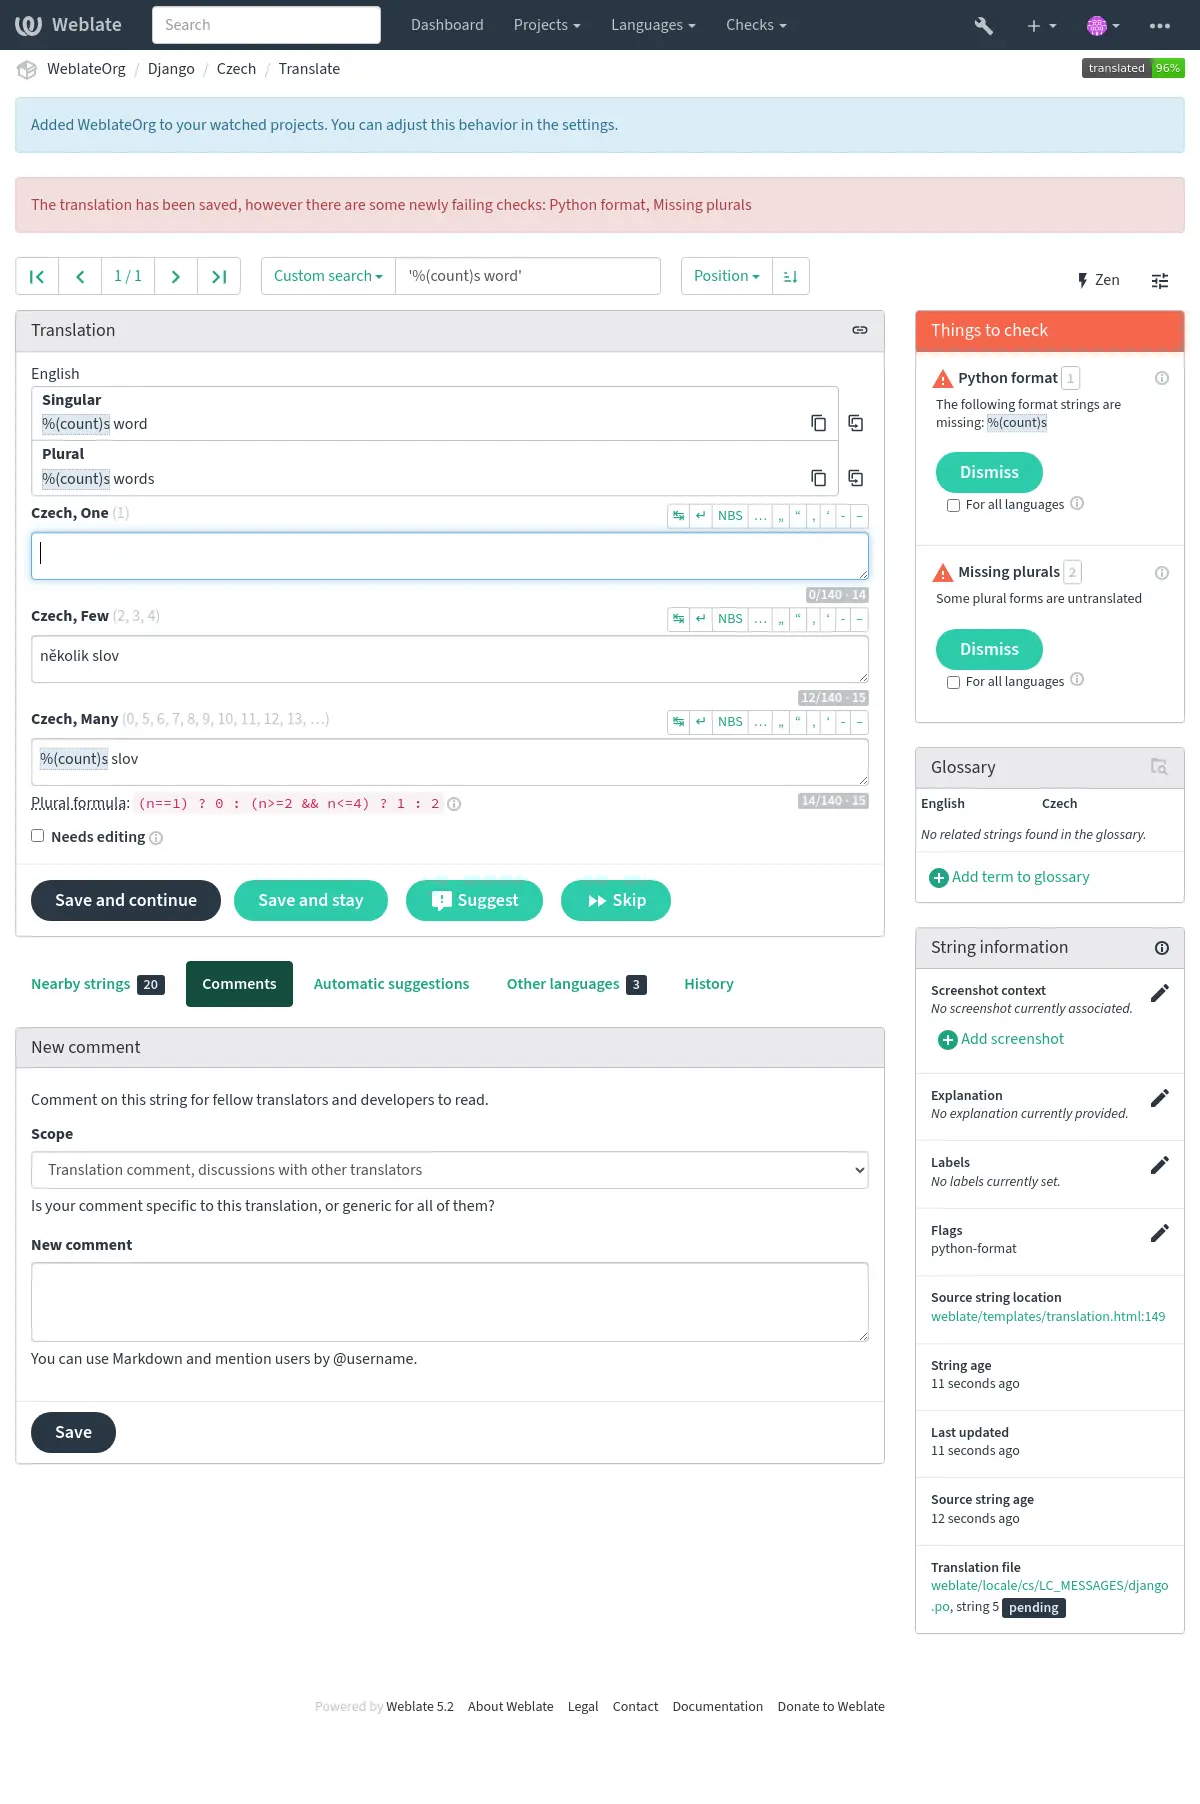Toggle sort direction icon next to Position

pyautogui.click(x=790, y=277)
